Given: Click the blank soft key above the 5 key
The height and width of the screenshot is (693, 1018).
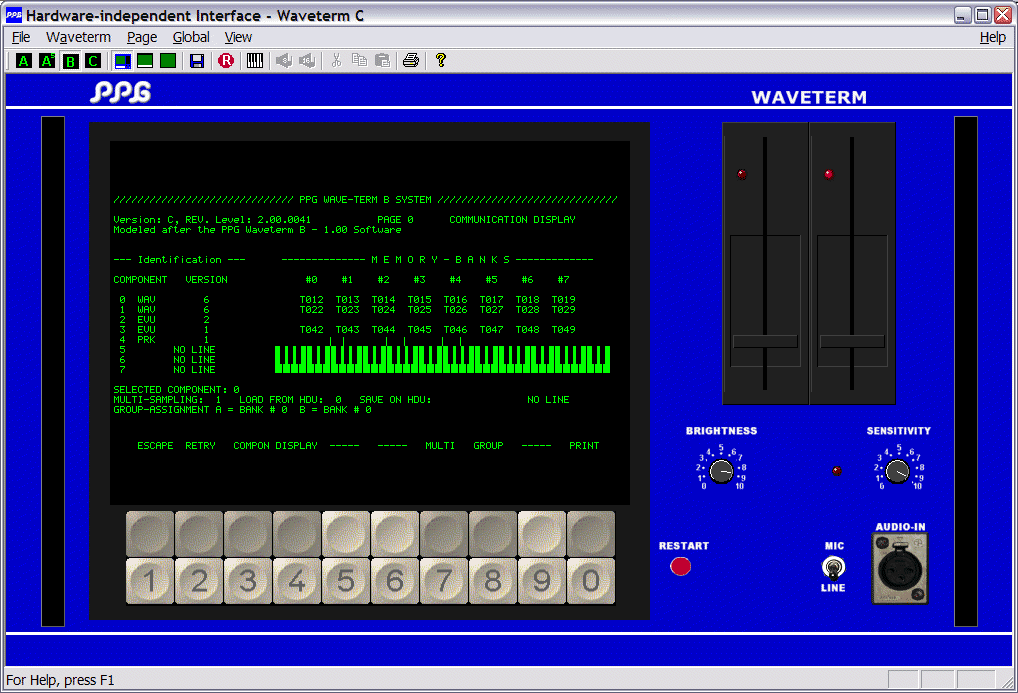Looking at the screenshot, I should [346, 534].
